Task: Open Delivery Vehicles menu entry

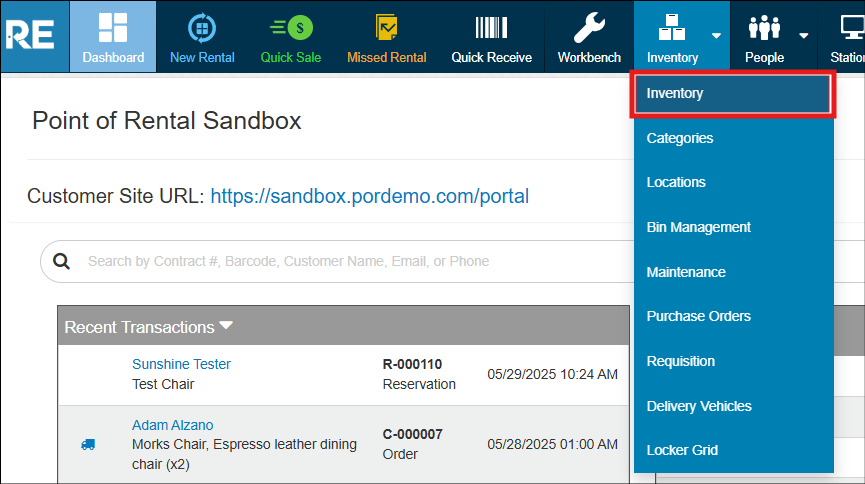Action: pos(699,406)
